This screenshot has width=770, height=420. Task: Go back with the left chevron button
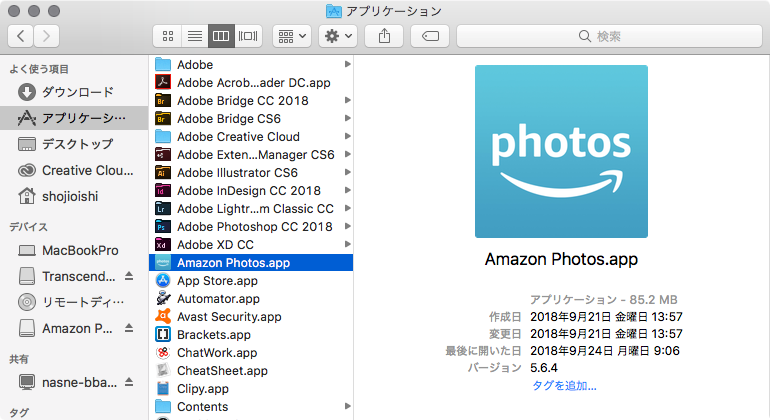tap(21, 36)
